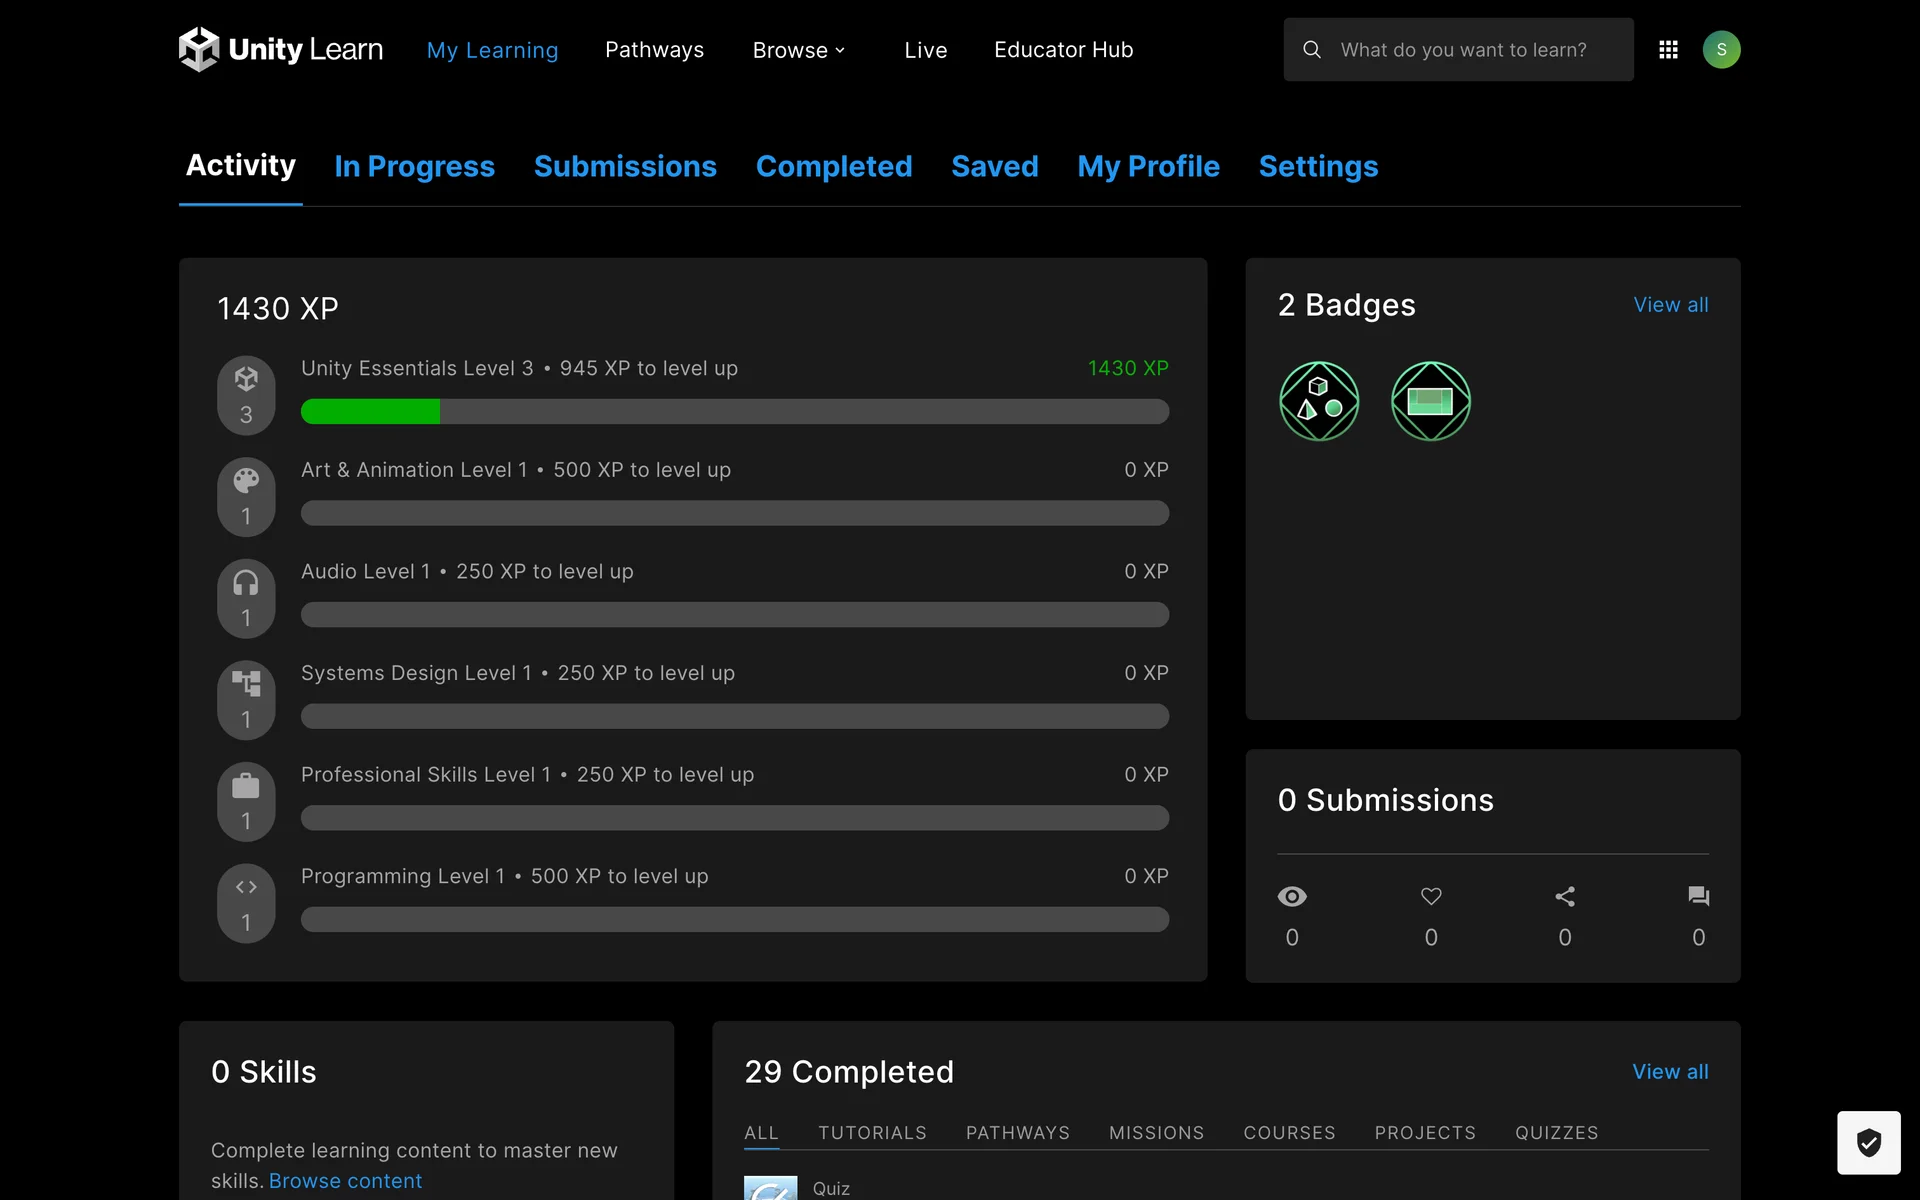1920x1200 pixels.
Task: Filter completed items by QUIZZES
Action: point(1556,1133)
